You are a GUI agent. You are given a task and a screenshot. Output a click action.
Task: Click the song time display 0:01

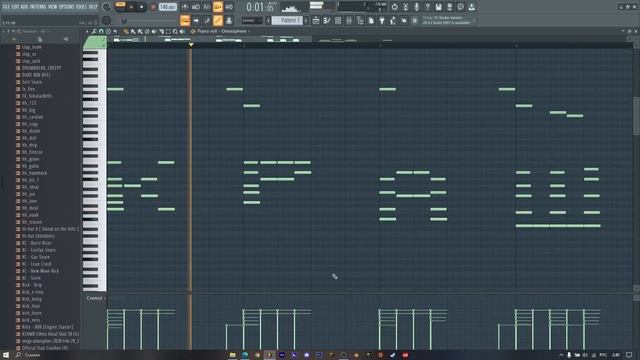(x=260, y=7)
